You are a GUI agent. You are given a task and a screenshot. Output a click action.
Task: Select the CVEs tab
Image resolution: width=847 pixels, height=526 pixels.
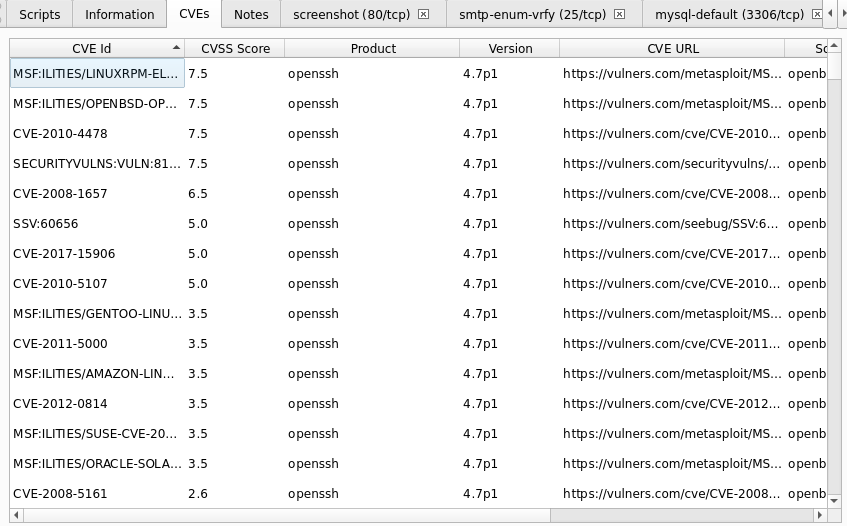(194, 14)
